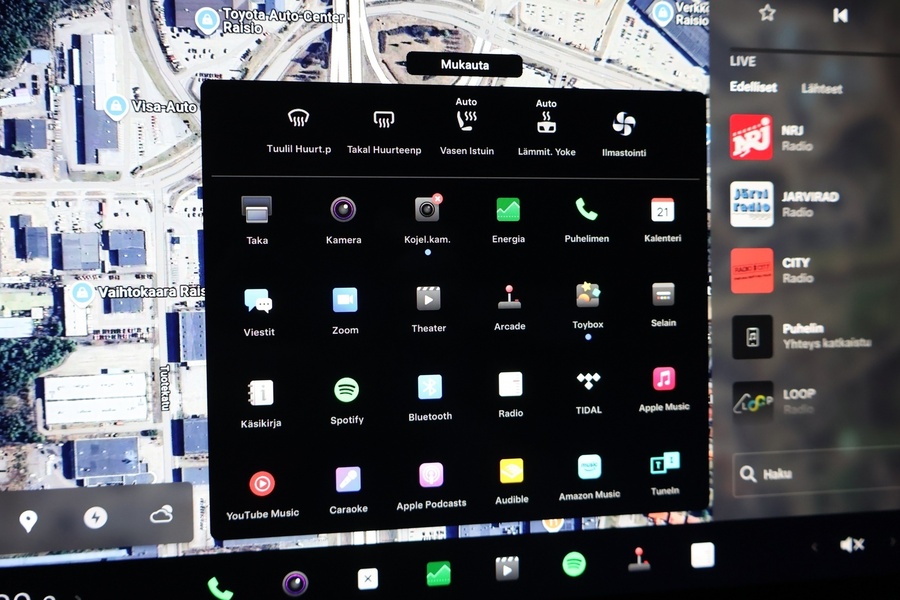The height and width of the screenshot is (600, 900).
Task: Toggle the Lämmit. Yoke steering heater
Action: click(x=546, y=122)
